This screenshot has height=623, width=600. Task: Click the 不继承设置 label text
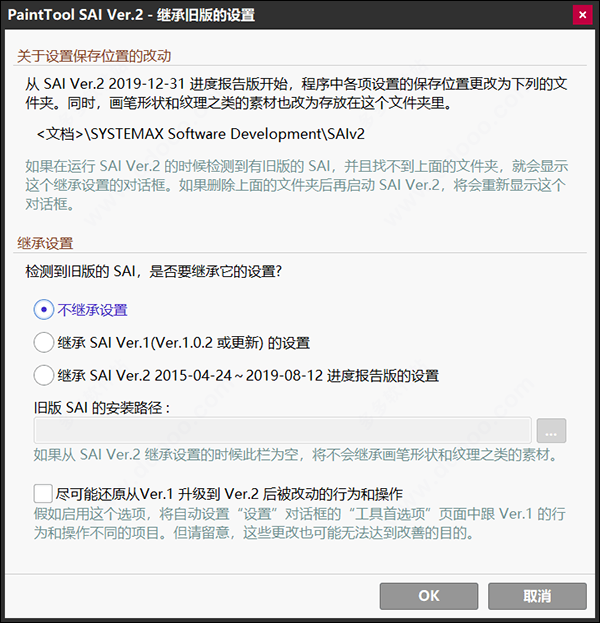pyautogui.click(x=92, y=310)
